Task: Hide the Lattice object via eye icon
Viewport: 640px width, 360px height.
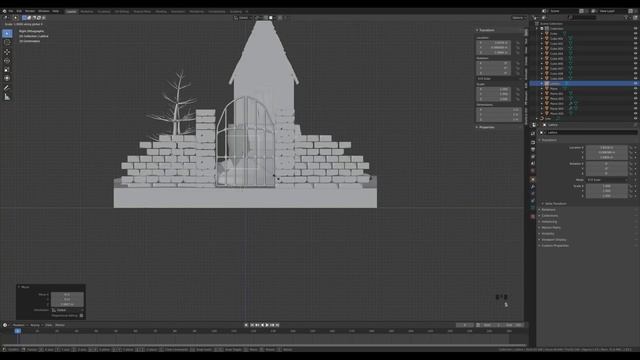Action: [635, 83]
